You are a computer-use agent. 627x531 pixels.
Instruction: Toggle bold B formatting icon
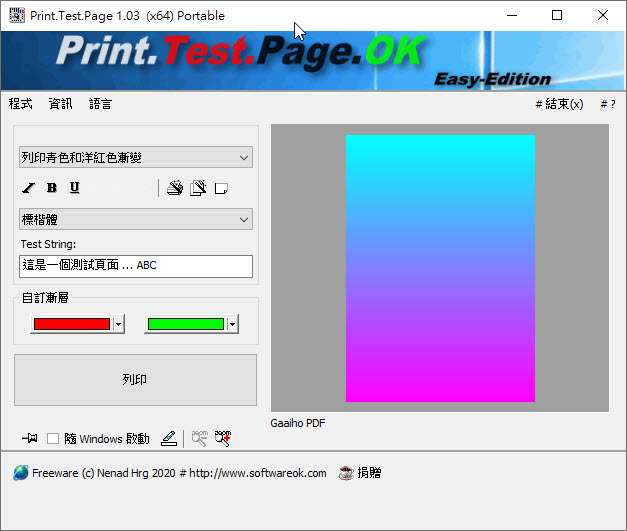point(52,188)
